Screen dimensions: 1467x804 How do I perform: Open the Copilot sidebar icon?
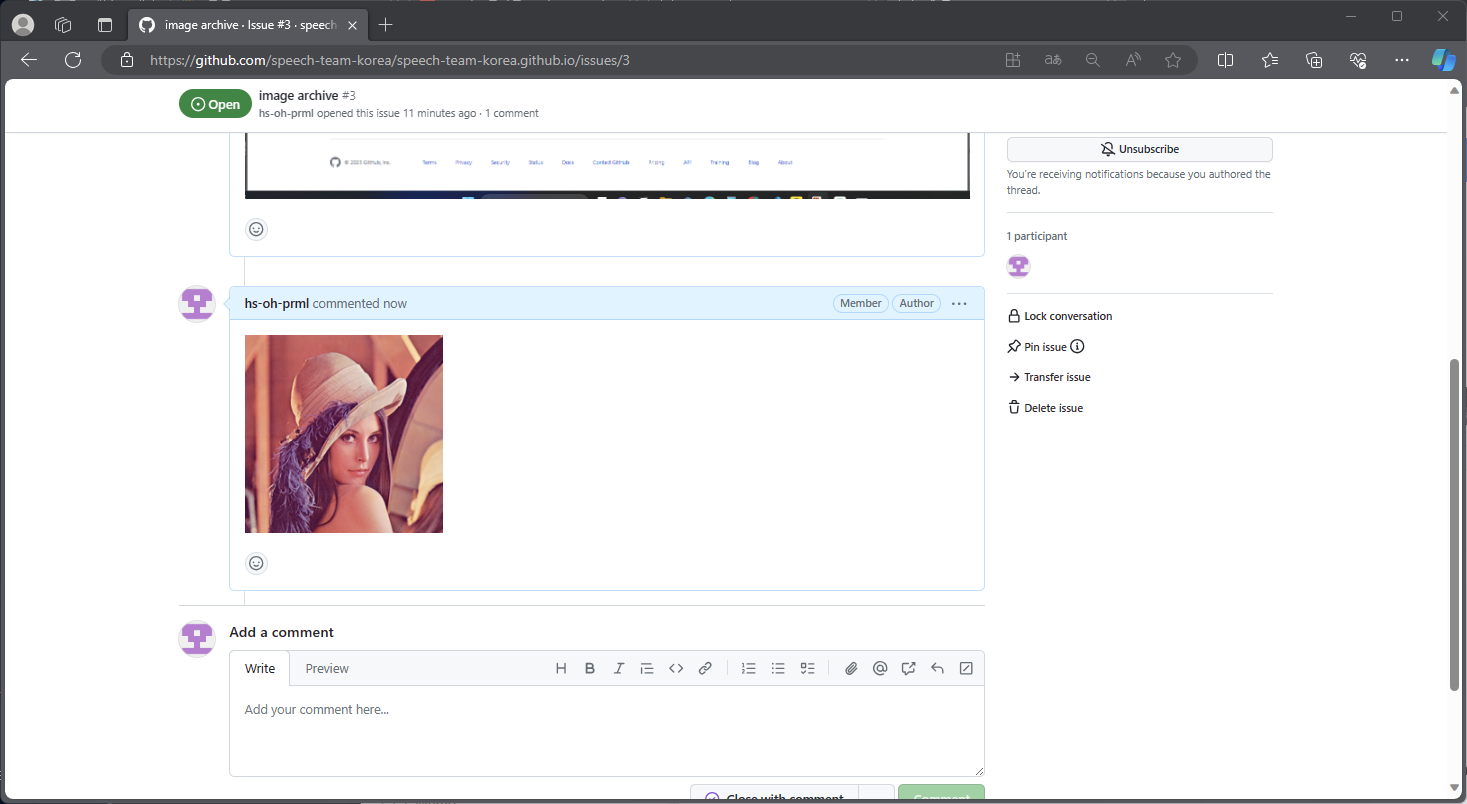1443,60
